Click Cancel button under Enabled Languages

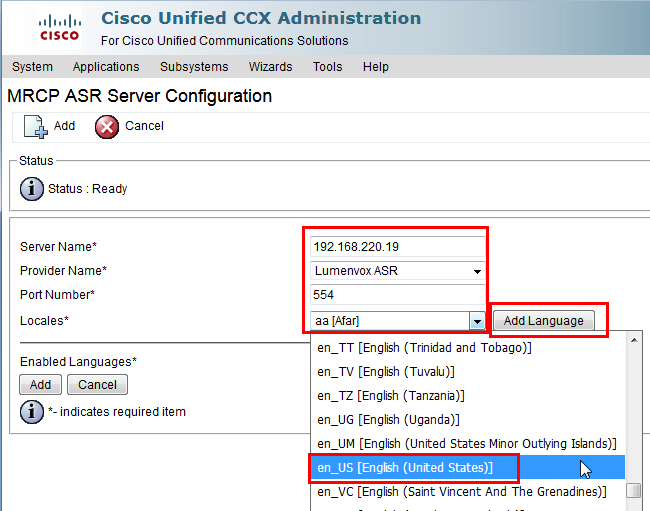click(97, 385)
